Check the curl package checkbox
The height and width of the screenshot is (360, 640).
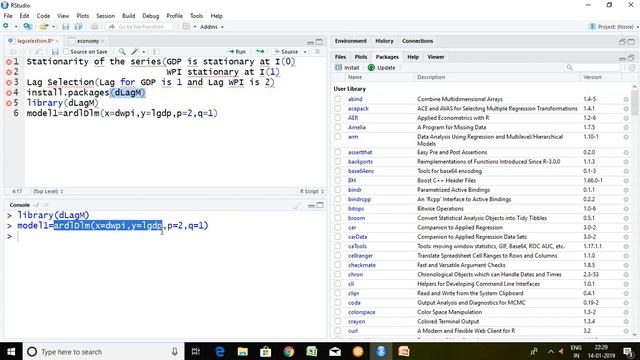(x=338, y=331)
